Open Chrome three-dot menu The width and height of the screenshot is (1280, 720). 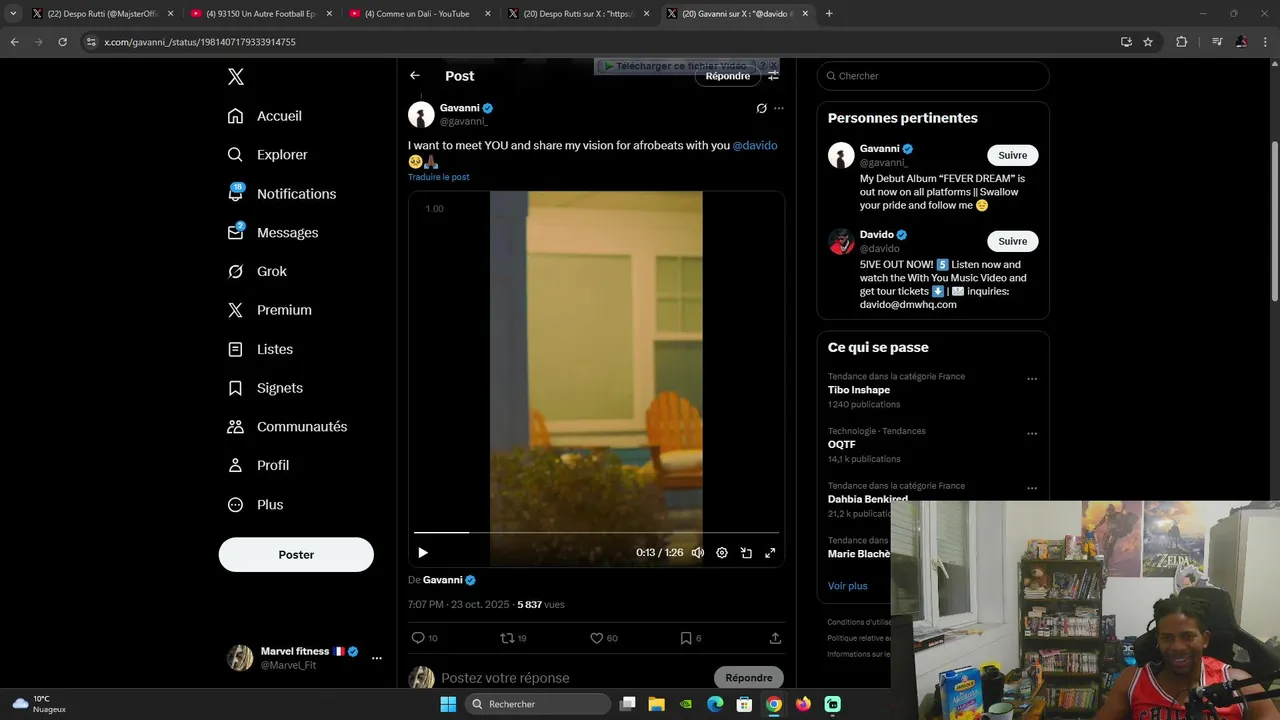coord(1265,42)
